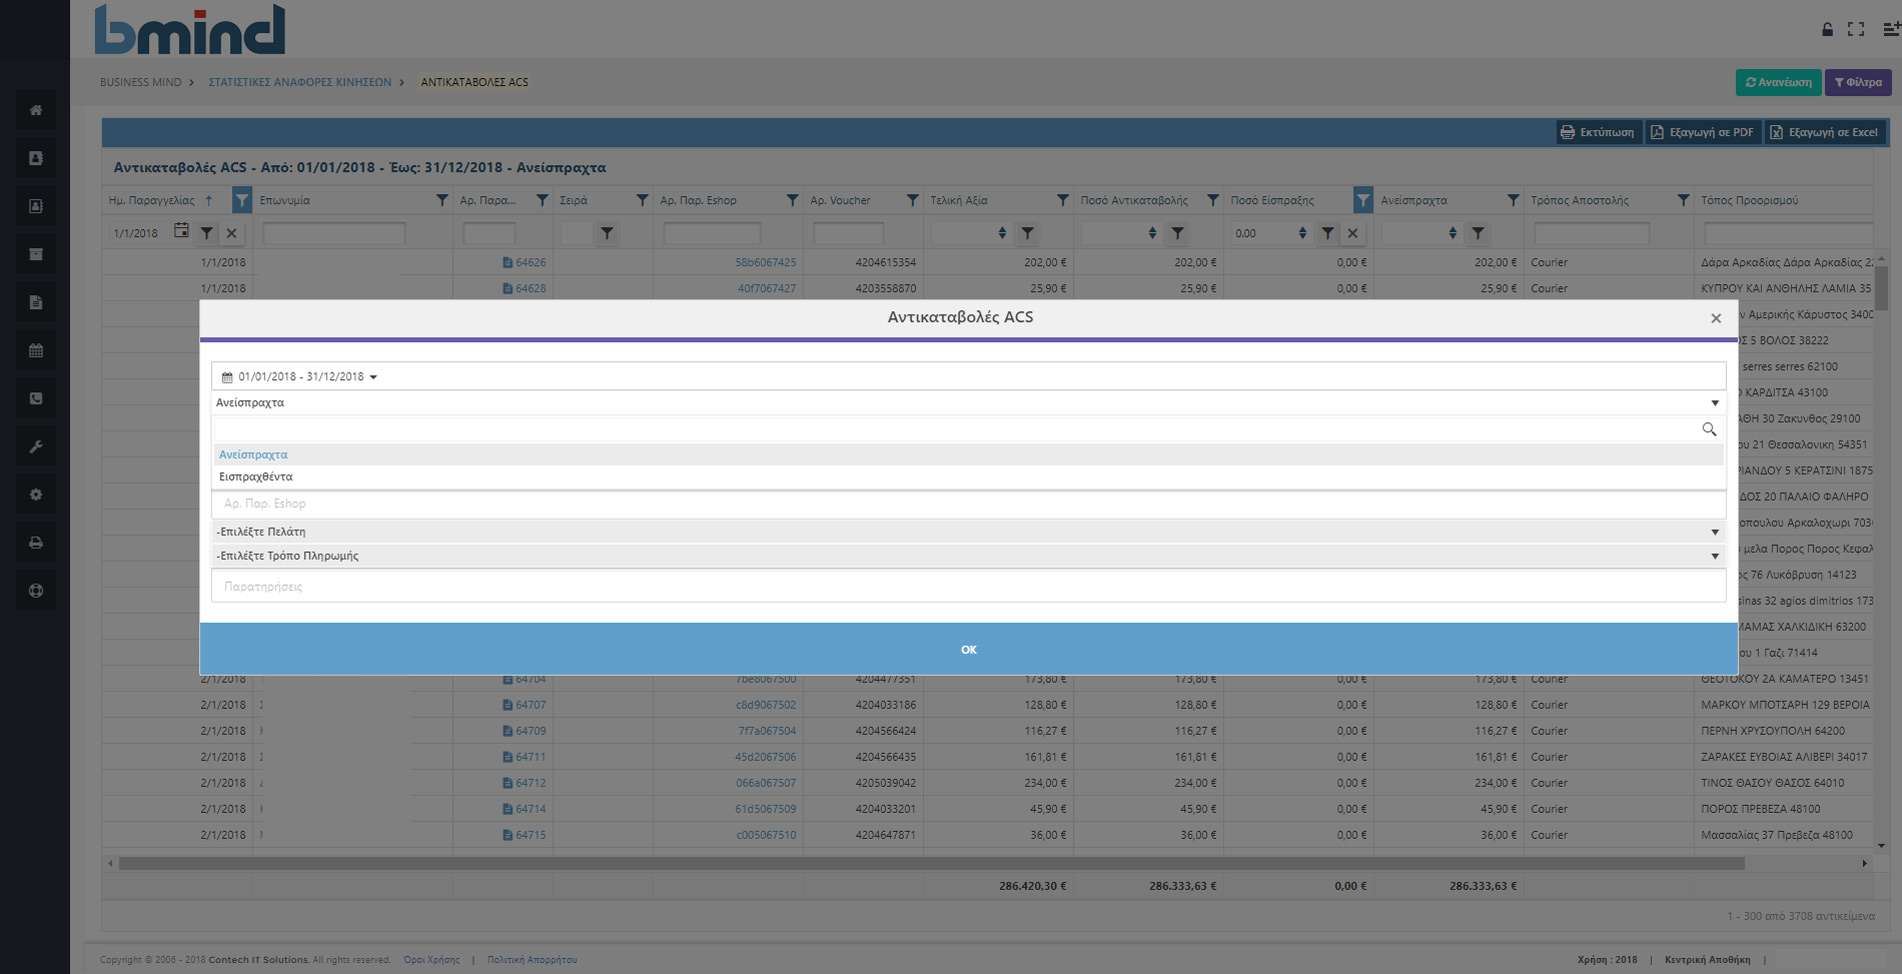Focus the Παρατηρήσεις notes field
The width and height of the screenshot is (1902, 974).
pyautogui.click(x=968, y=586)
